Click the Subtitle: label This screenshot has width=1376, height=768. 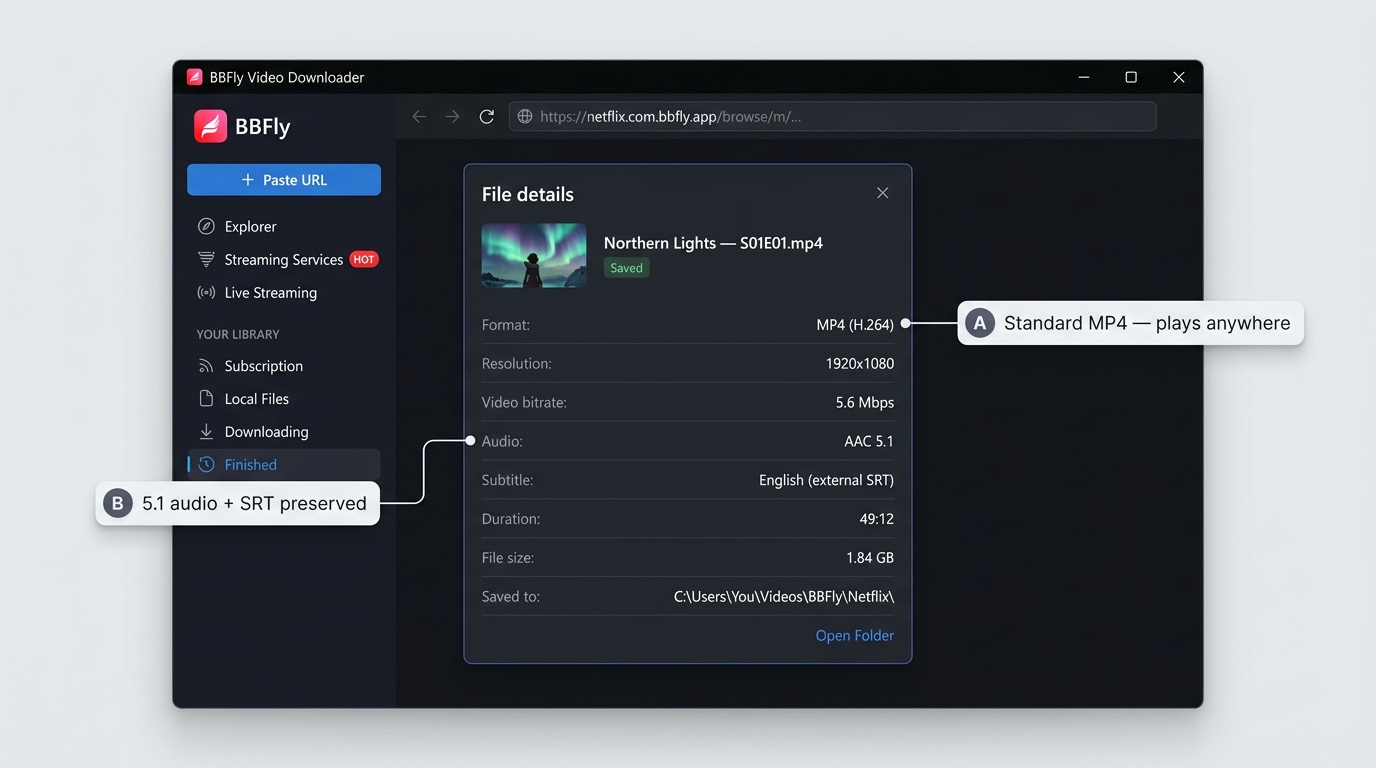[508, 480]
